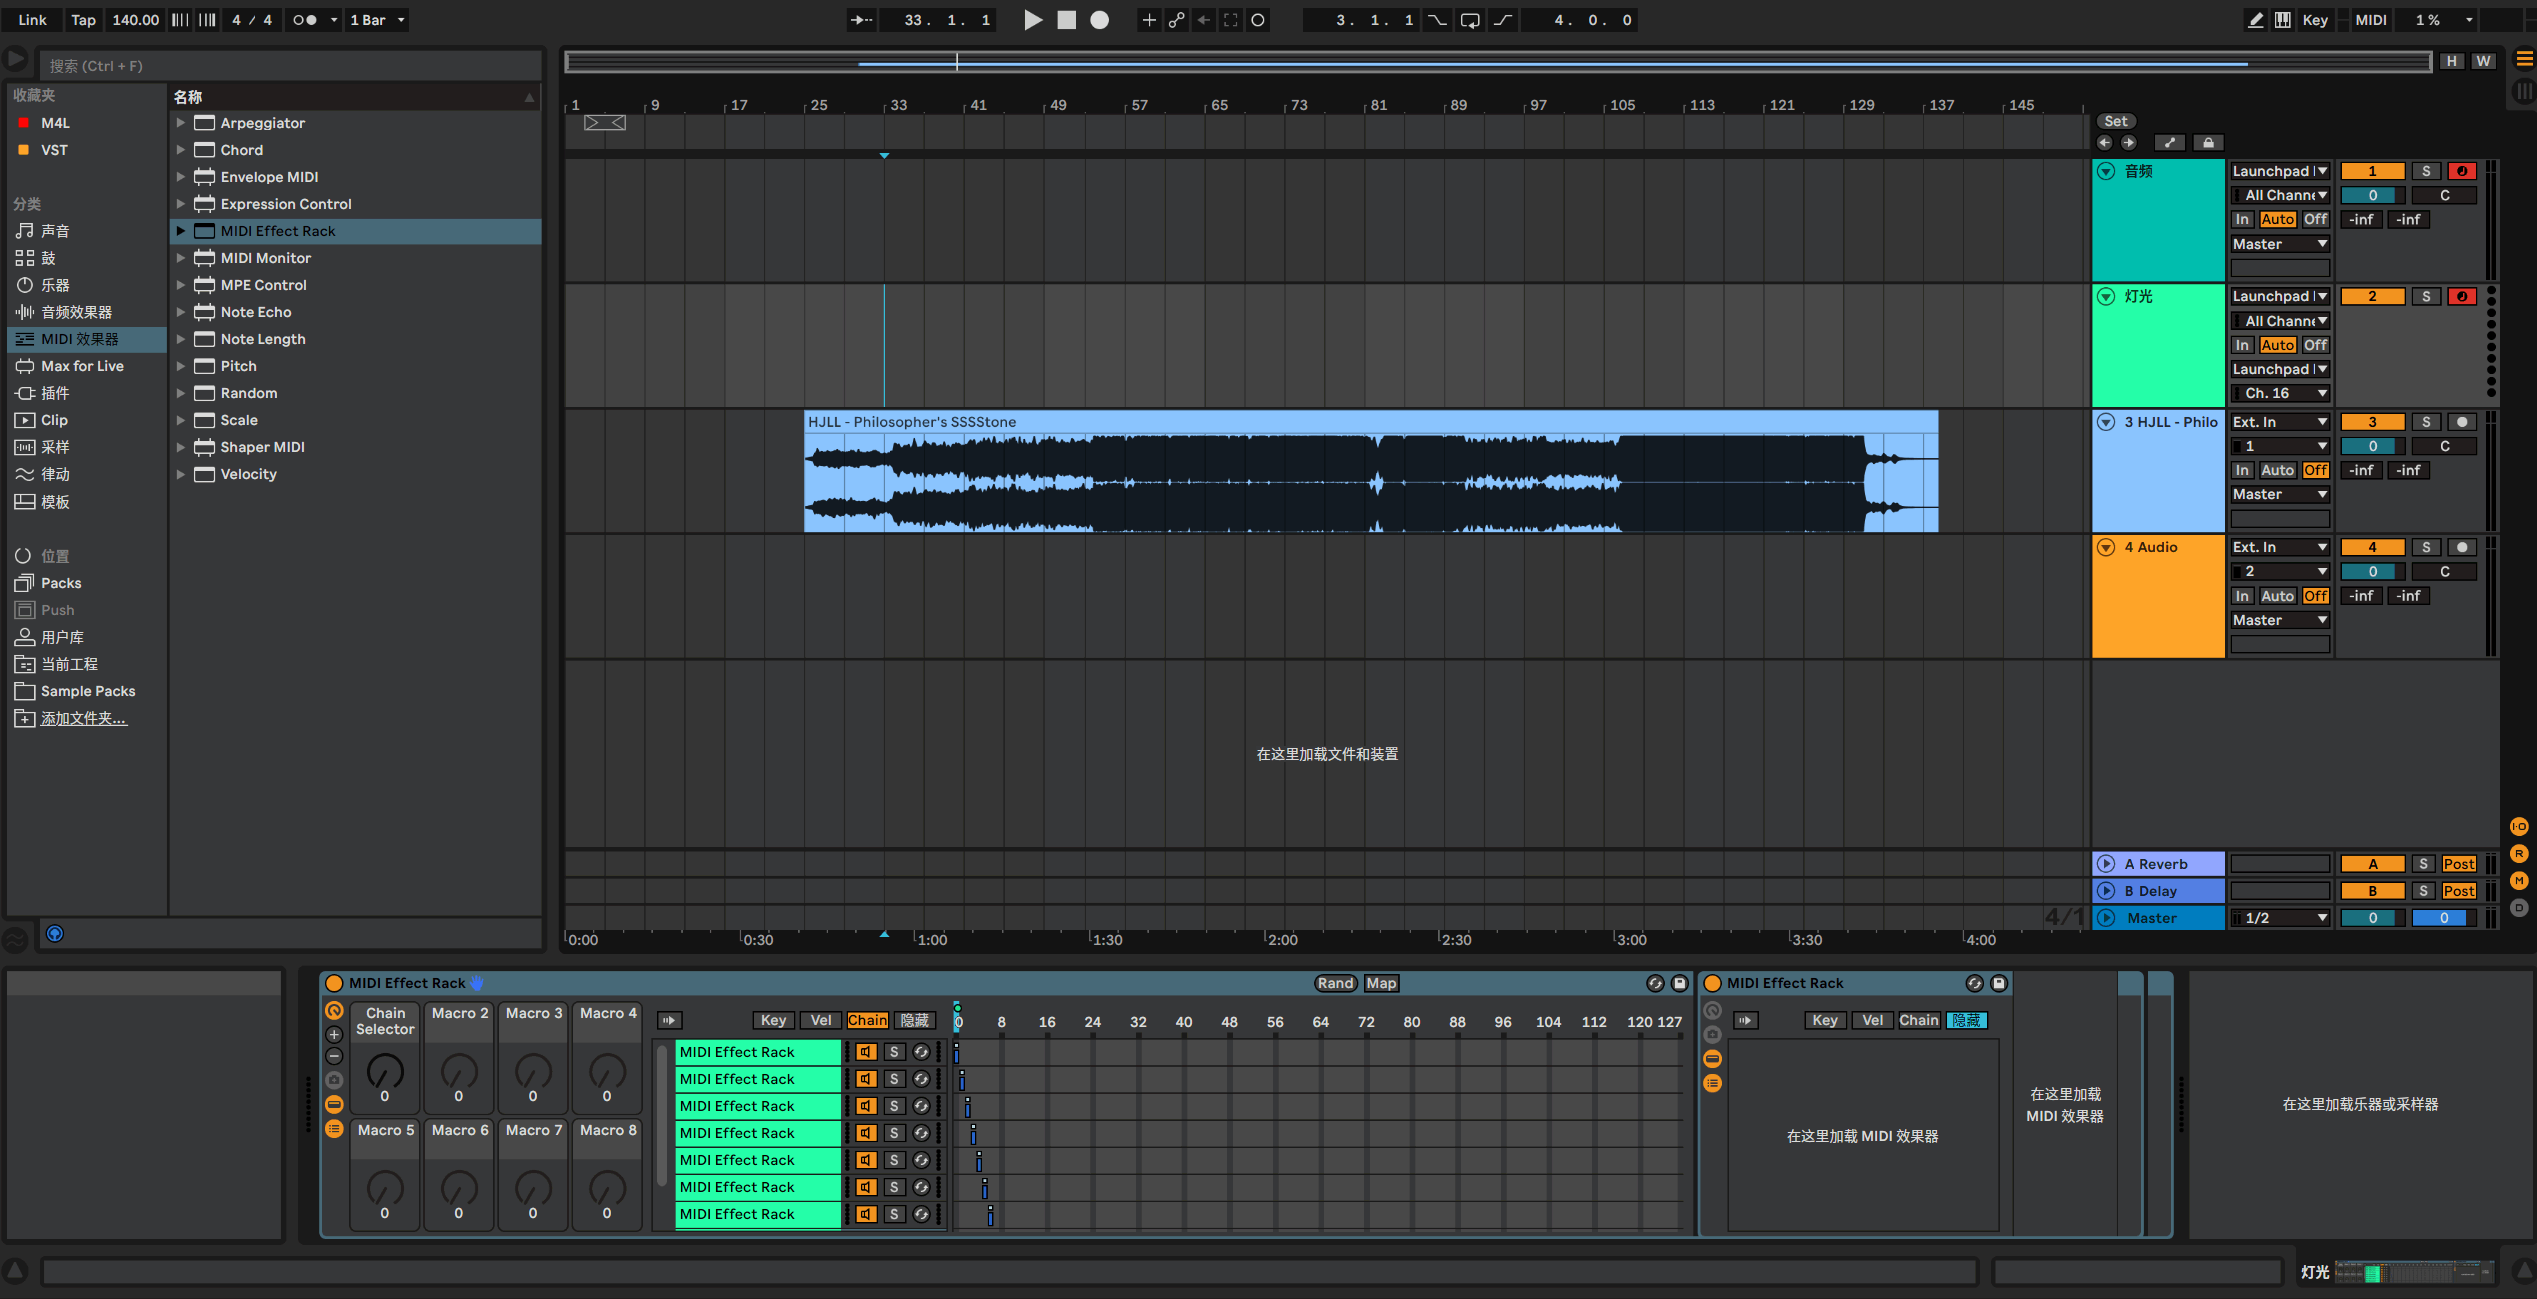The image size is (2537, 1299).
Task: Solo track 3 HJLL with S button
Action: pyautogui.click(x=2425, y=422)
